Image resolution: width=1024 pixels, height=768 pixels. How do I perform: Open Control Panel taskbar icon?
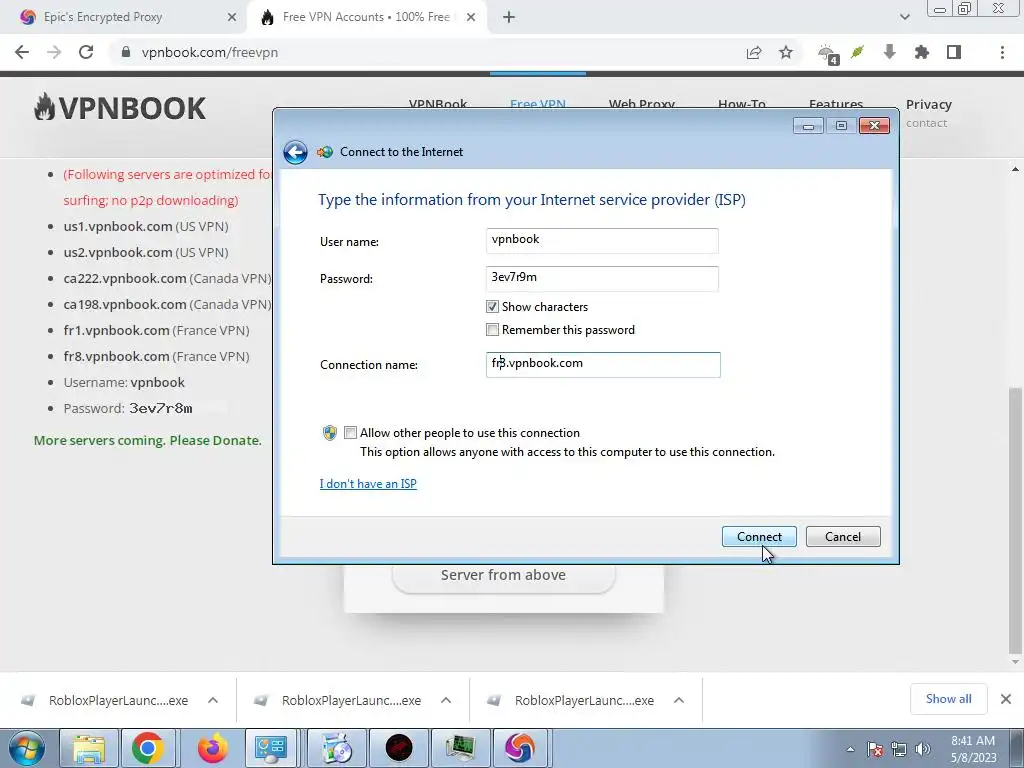tap(271, 748)
